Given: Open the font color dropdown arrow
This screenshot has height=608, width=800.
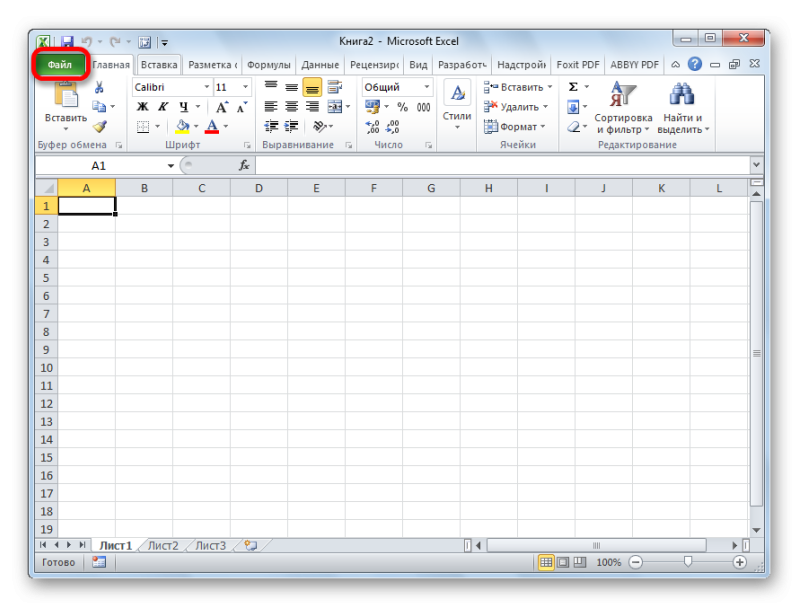Looking at the screenshot, I should [x=226, y=126].
